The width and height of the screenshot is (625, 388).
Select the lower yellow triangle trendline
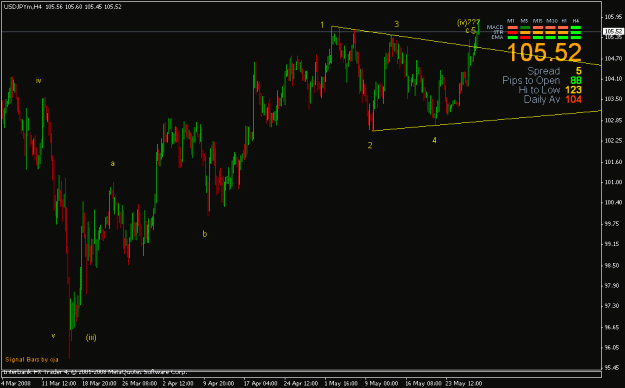[x=486, y=121]
